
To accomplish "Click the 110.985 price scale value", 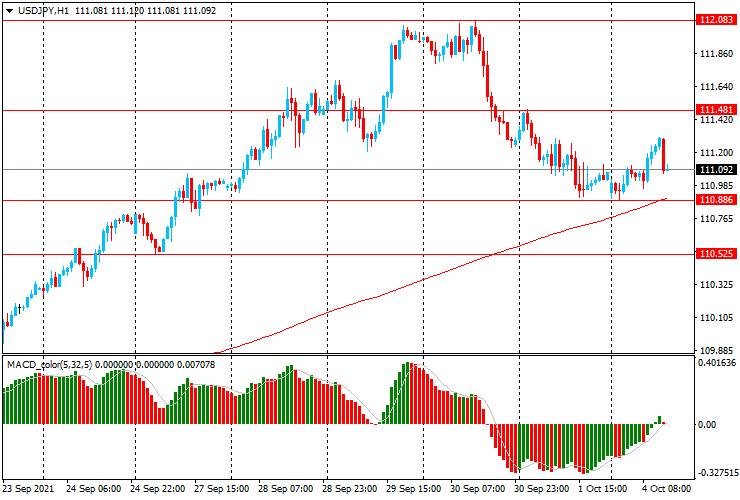I will [716, 186].
